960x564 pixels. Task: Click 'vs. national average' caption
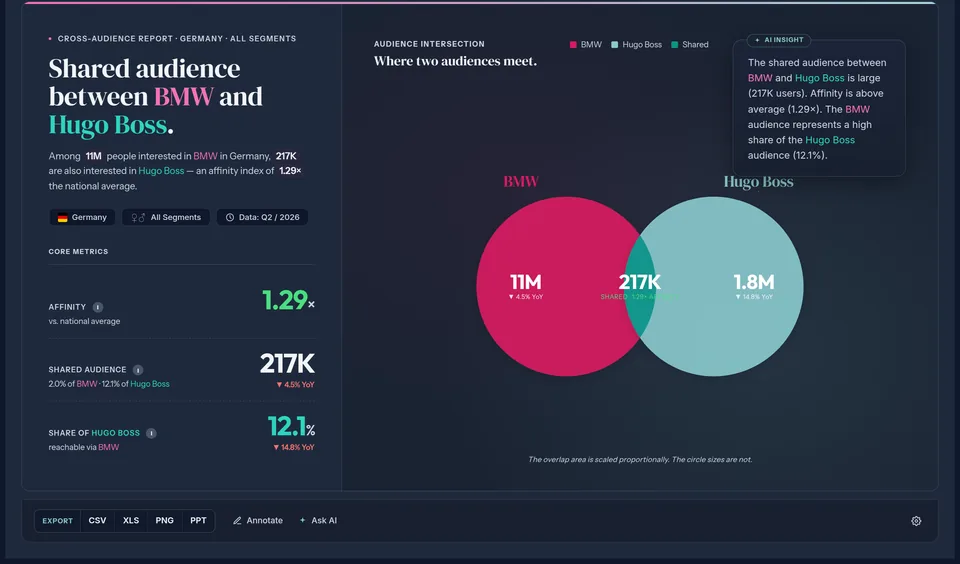coord(84,321)
